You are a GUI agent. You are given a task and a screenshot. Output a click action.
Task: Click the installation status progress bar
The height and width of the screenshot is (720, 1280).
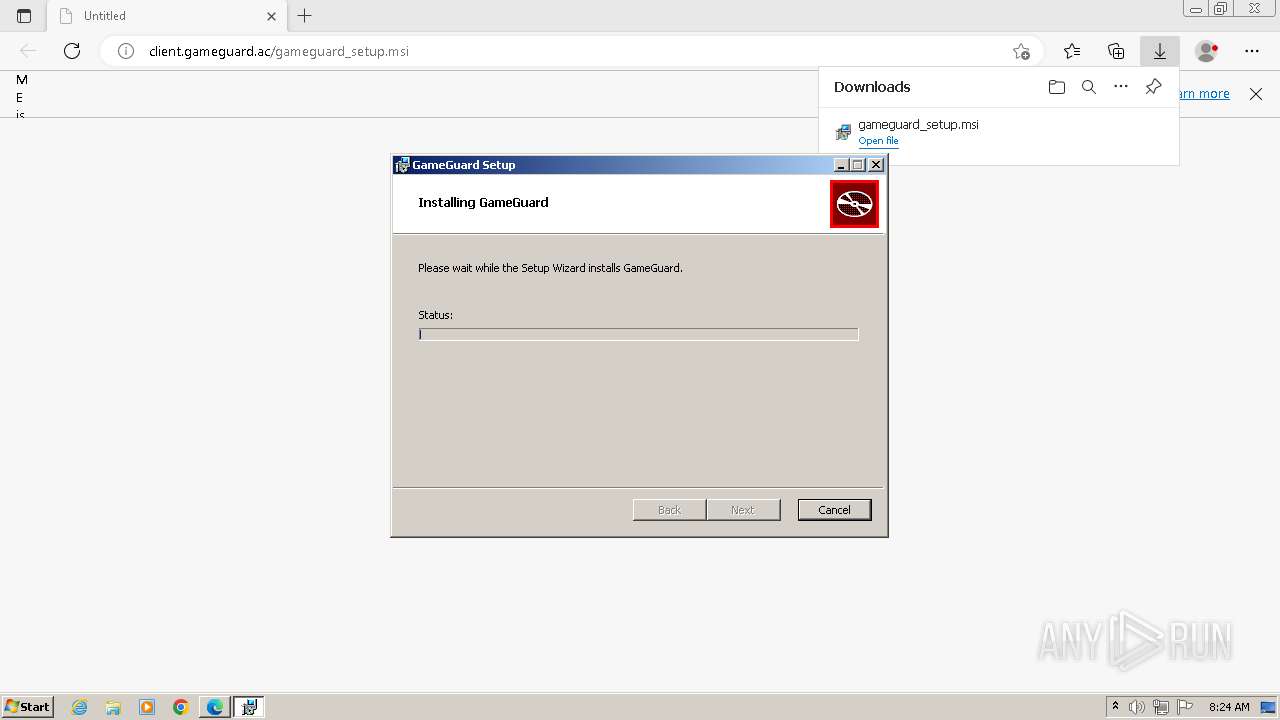[638, 334]
